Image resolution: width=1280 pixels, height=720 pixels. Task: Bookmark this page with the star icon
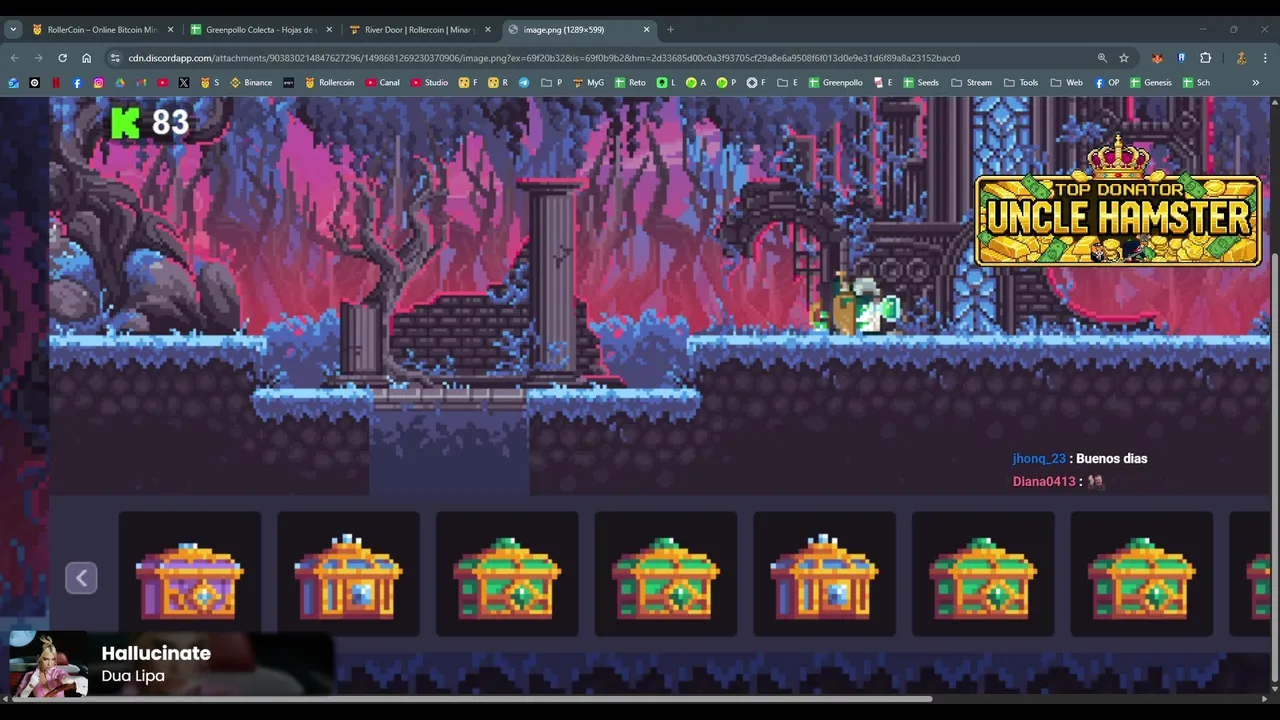(1124, 58)
